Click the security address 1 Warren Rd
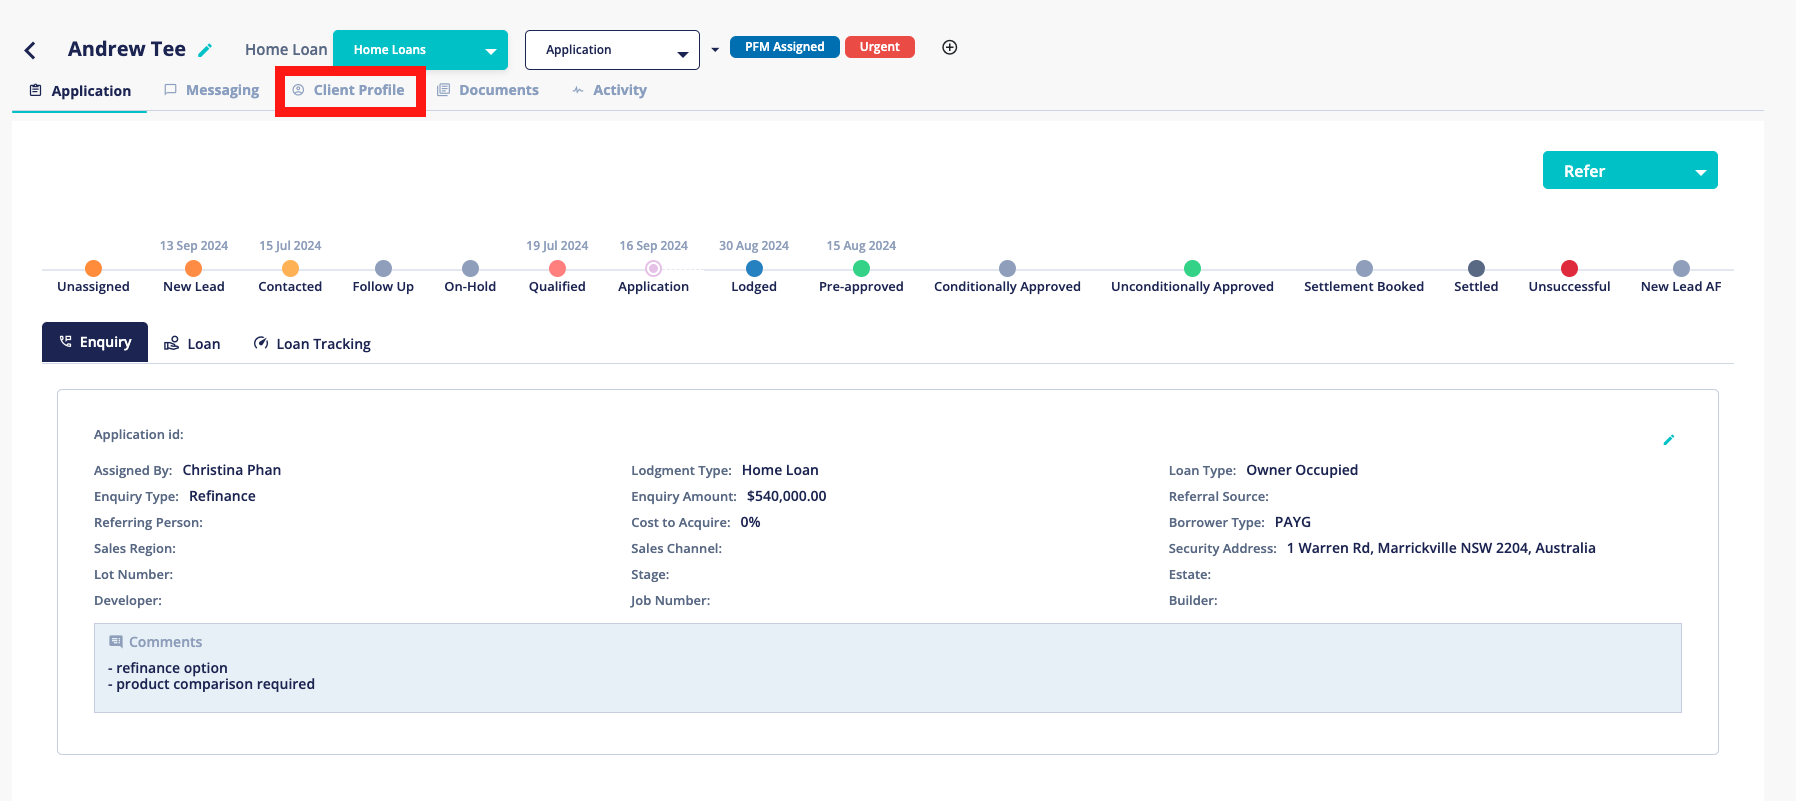1796x801 pixels. 1441,548
